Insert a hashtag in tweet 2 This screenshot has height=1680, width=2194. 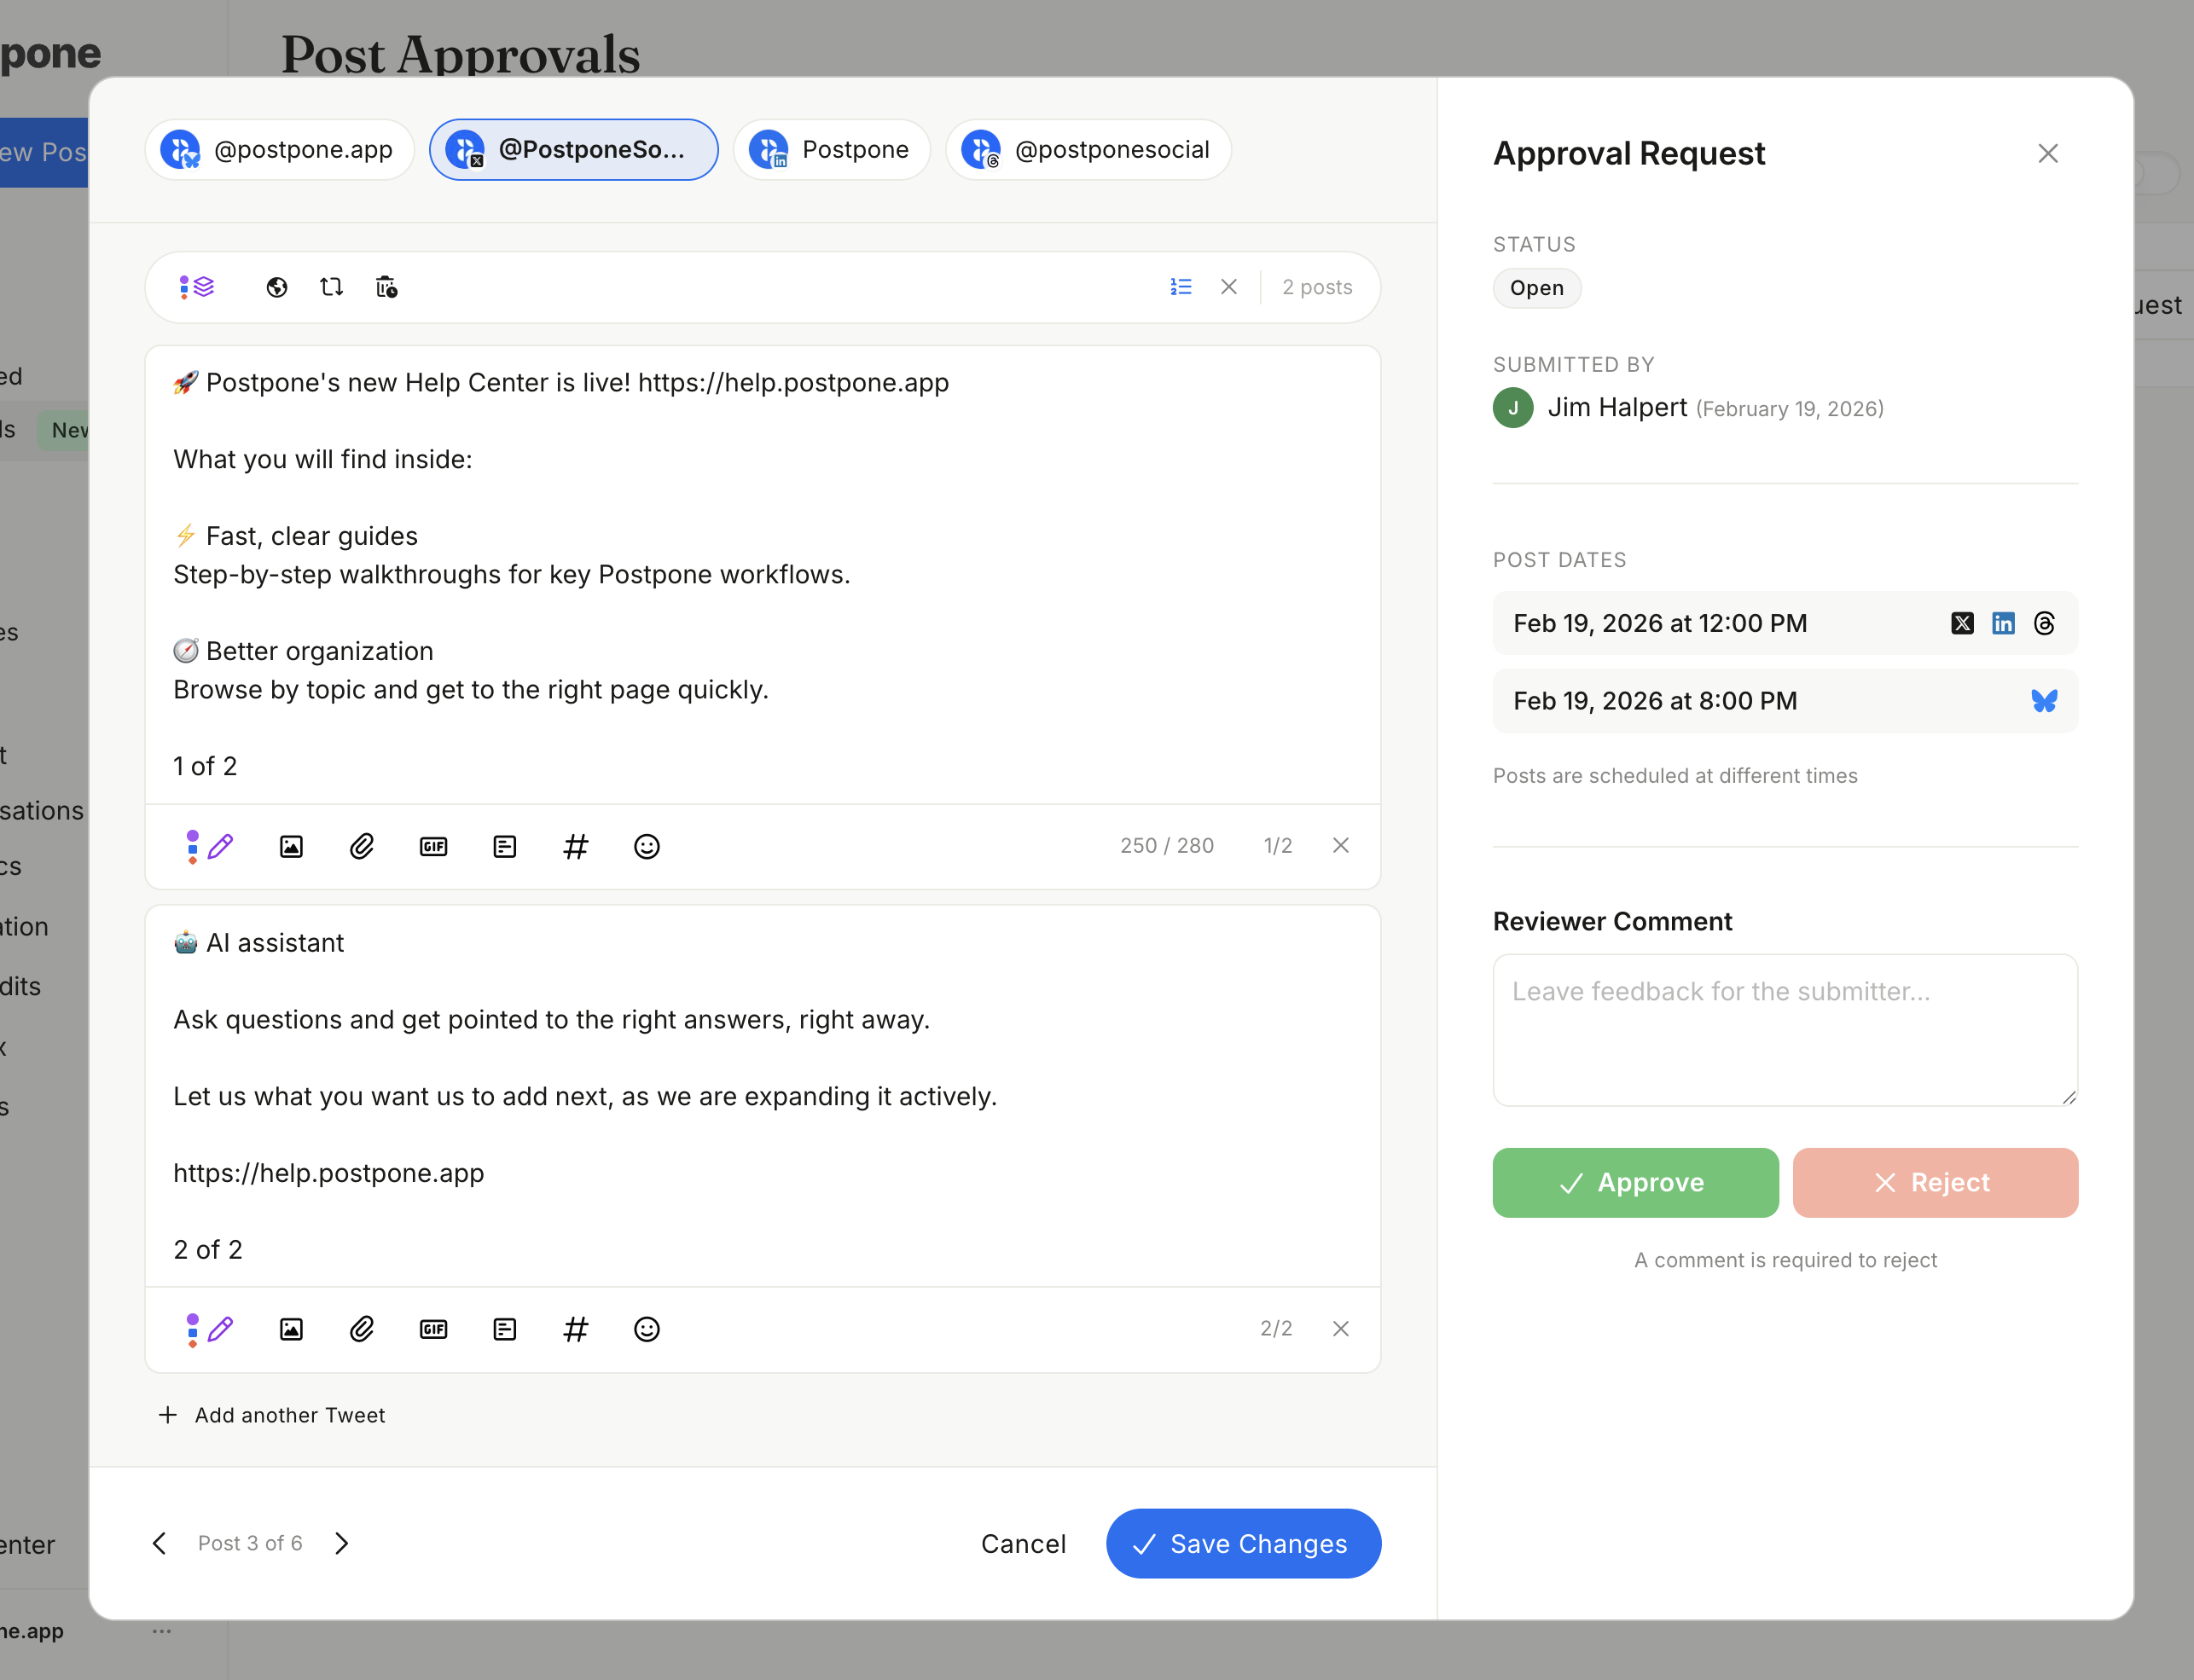tap(576, 1329)
